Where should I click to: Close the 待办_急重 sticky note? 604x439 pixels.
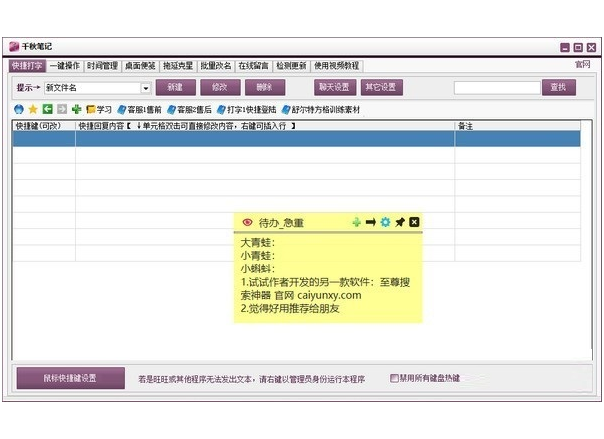[414, 222]
